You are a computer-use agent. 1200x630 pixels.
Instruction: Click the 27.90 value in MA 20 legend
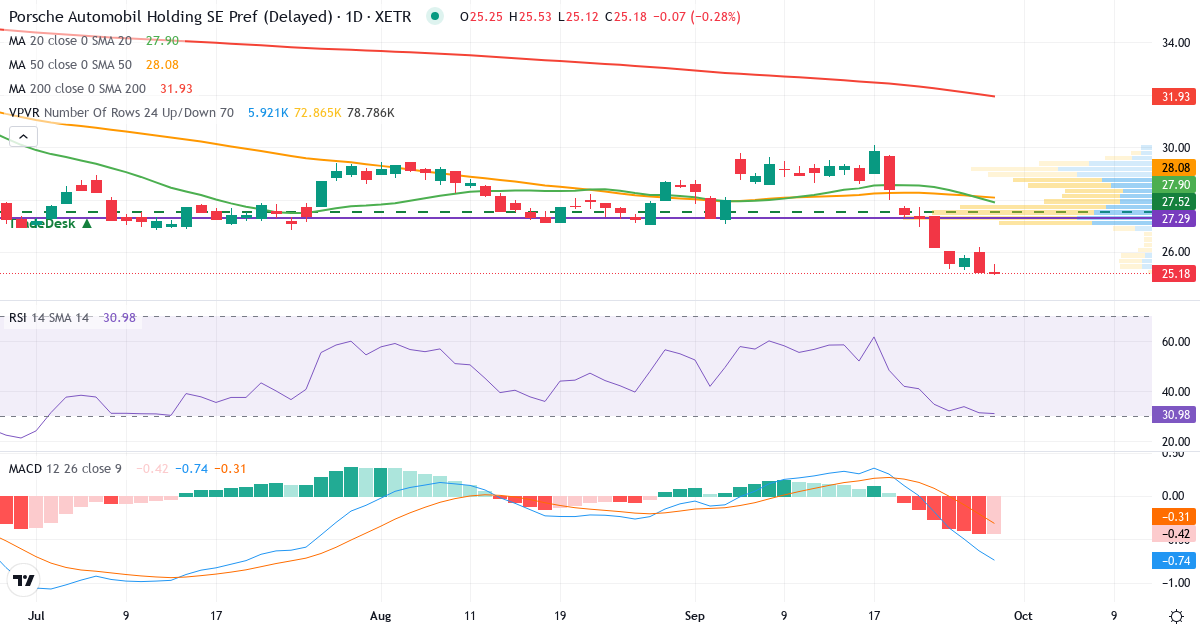pos(162,40)
